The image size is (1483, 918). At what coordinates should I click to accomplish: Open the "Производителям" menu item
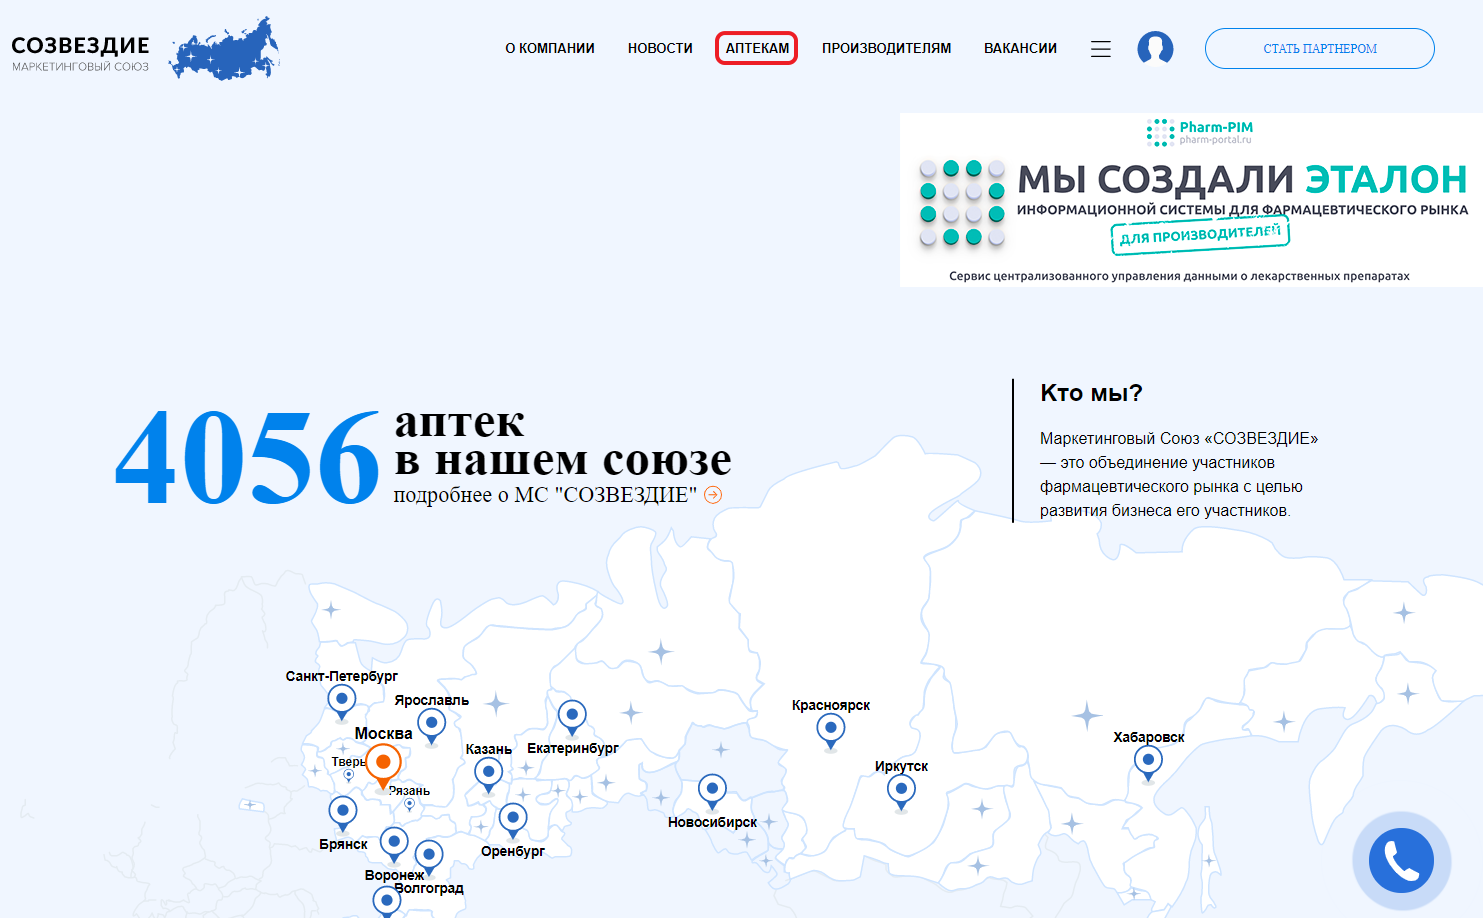point(886,48)
